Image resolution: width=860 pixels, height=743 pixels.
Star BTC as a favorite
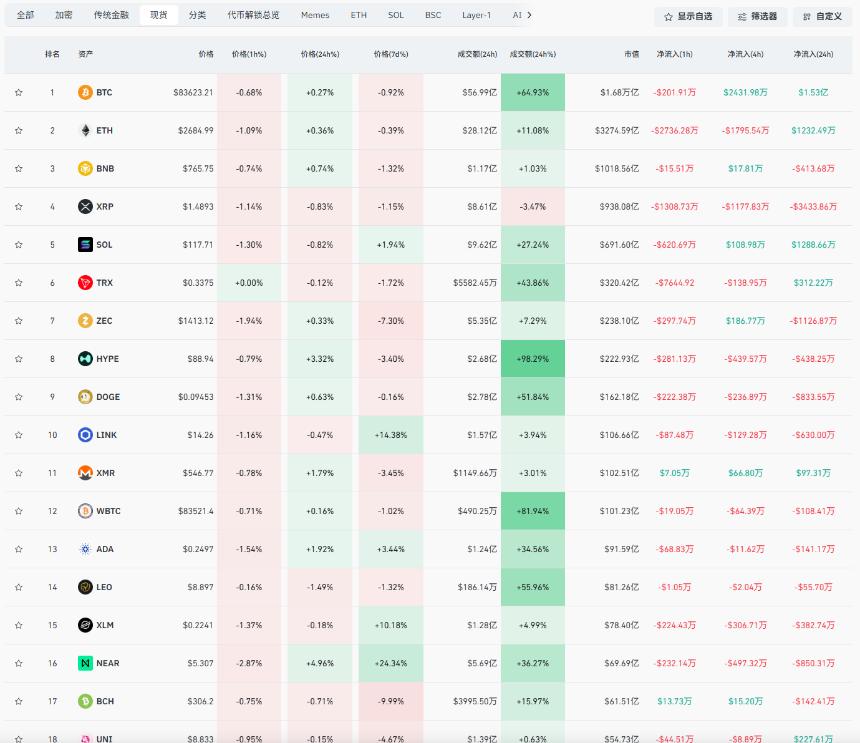[x=19, y=92]
